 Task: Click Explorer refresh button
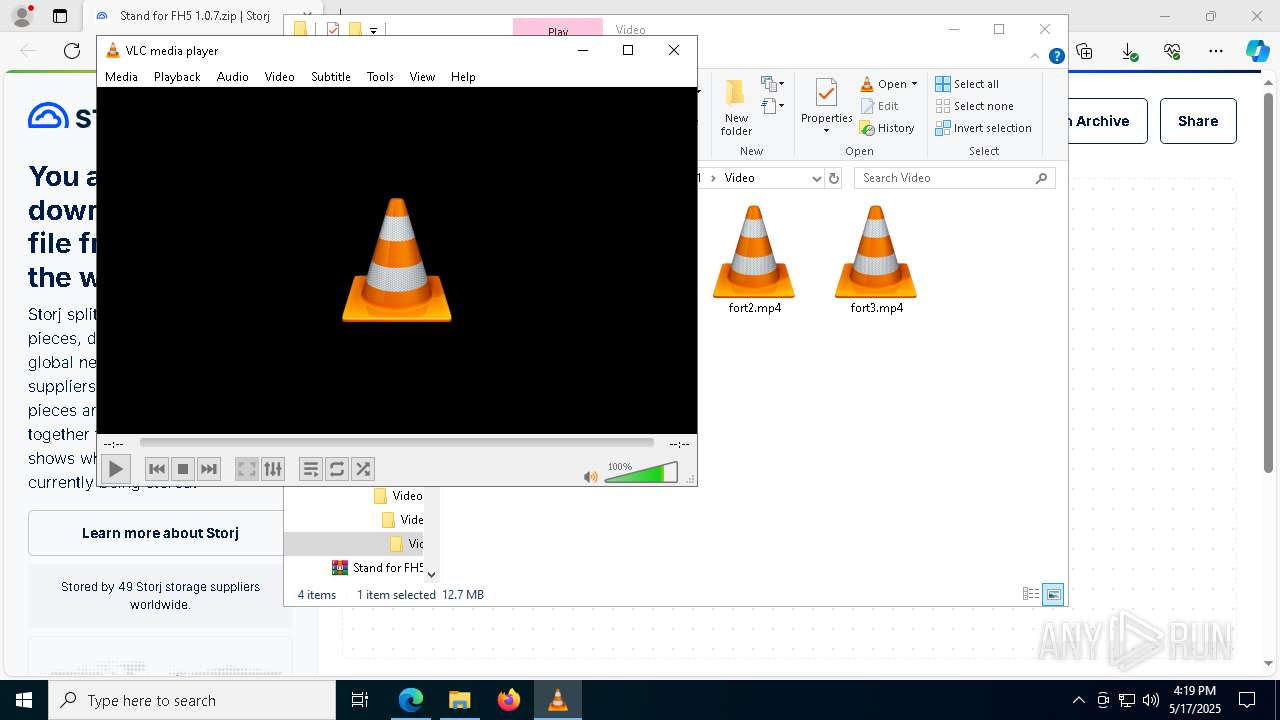click(x=834, y=178)
